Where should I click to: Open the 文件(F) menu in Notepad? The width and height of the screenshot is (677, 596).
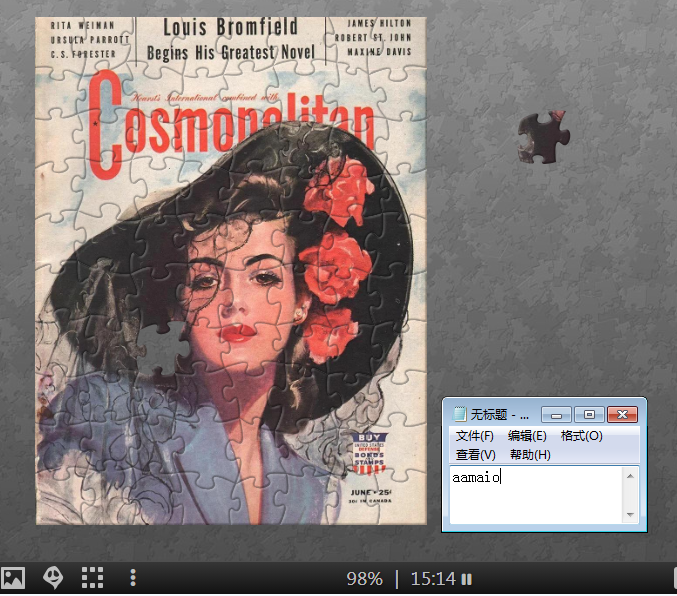click(475, 436)
